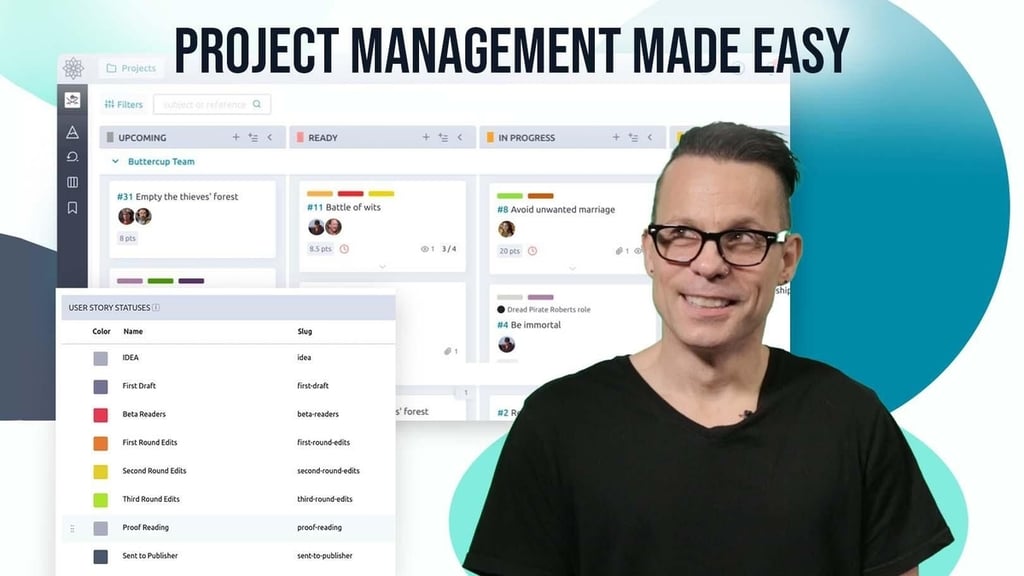Open story #8 Avoid unwanted marriage
The width and height of the screenshot is (1024, 576).
tap(556, 210)
